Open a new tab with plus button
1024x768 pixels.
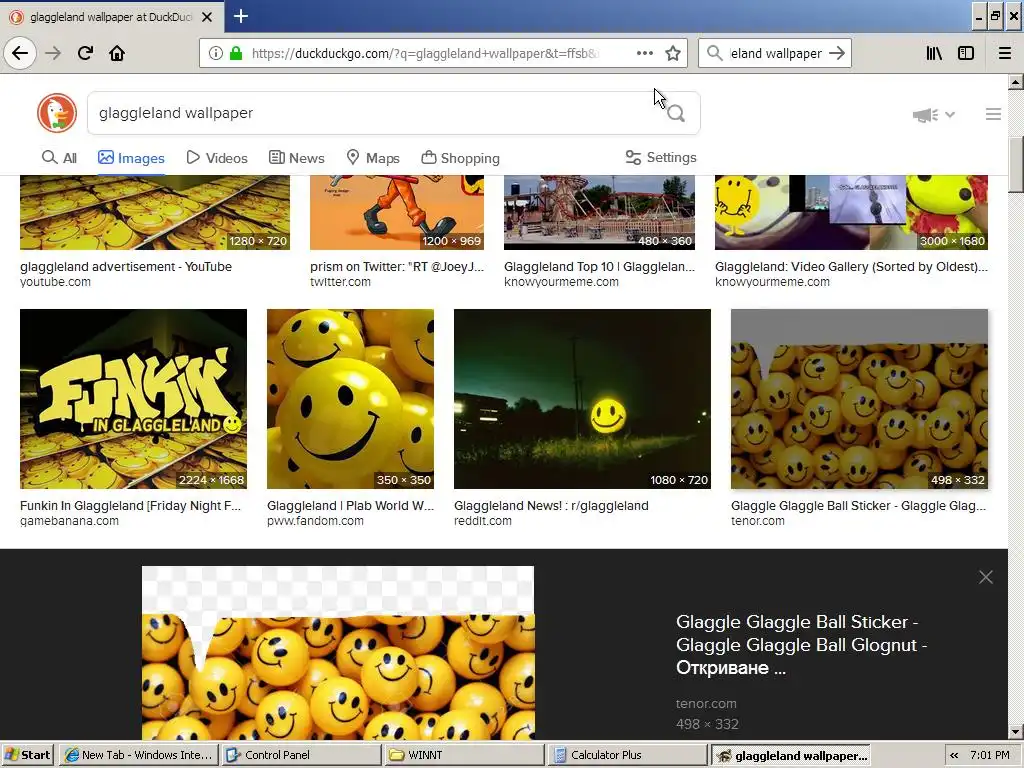(x=240, y=16)
